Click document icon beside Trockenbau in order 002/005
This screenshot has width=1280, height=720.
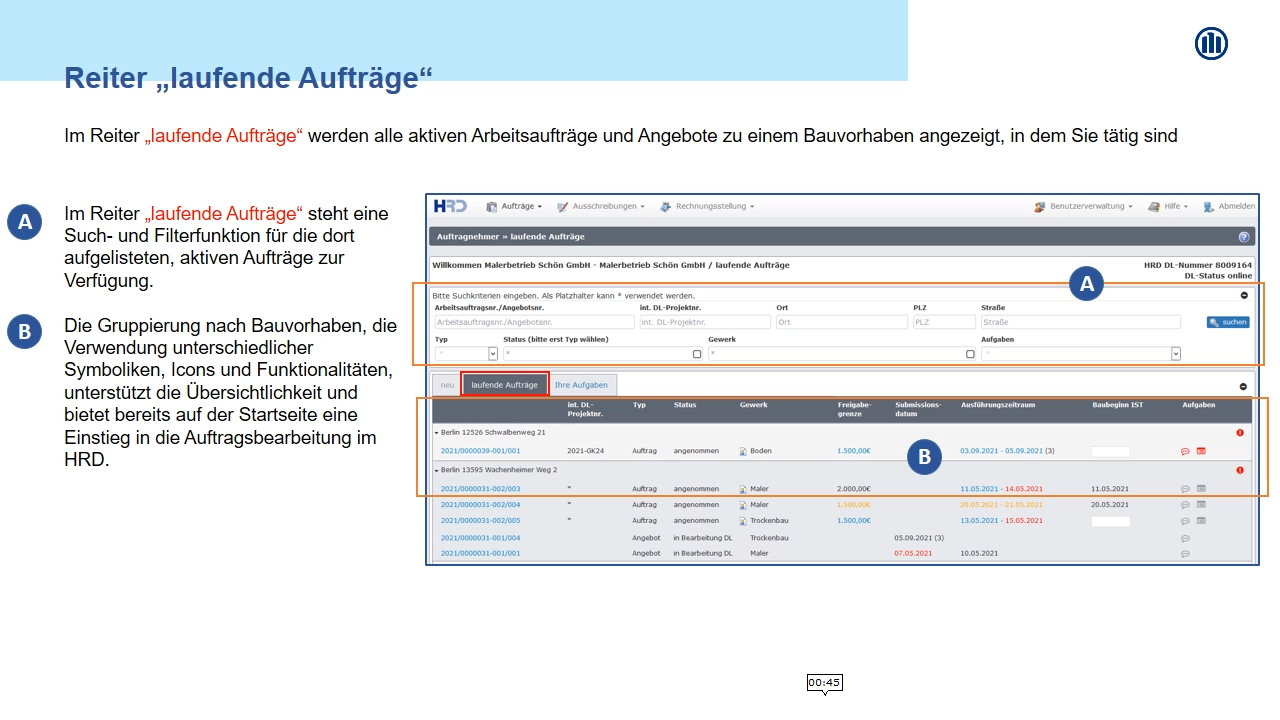(x=743, y=521)
